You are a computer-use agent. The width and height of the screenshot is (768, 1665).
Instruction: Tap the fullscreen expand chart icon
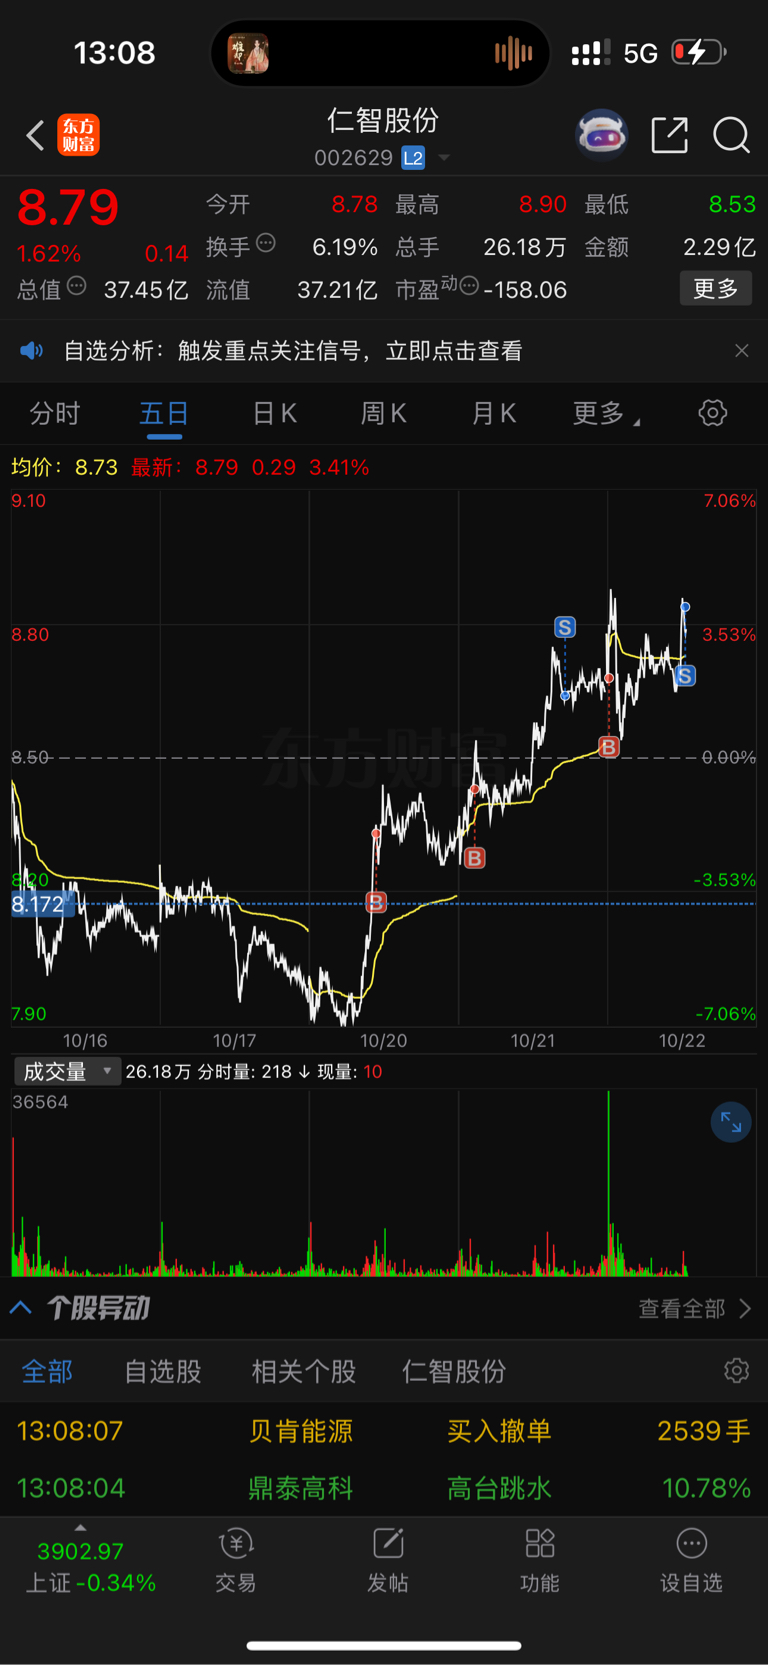pyautogui.click(x=731, y=1123)
